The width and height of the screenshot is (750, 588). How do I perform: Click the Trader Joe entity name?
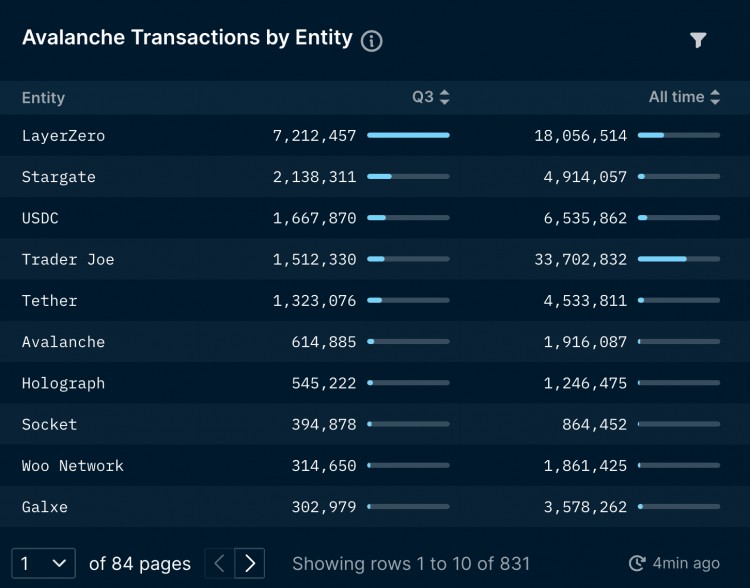(x=68, y=259)
